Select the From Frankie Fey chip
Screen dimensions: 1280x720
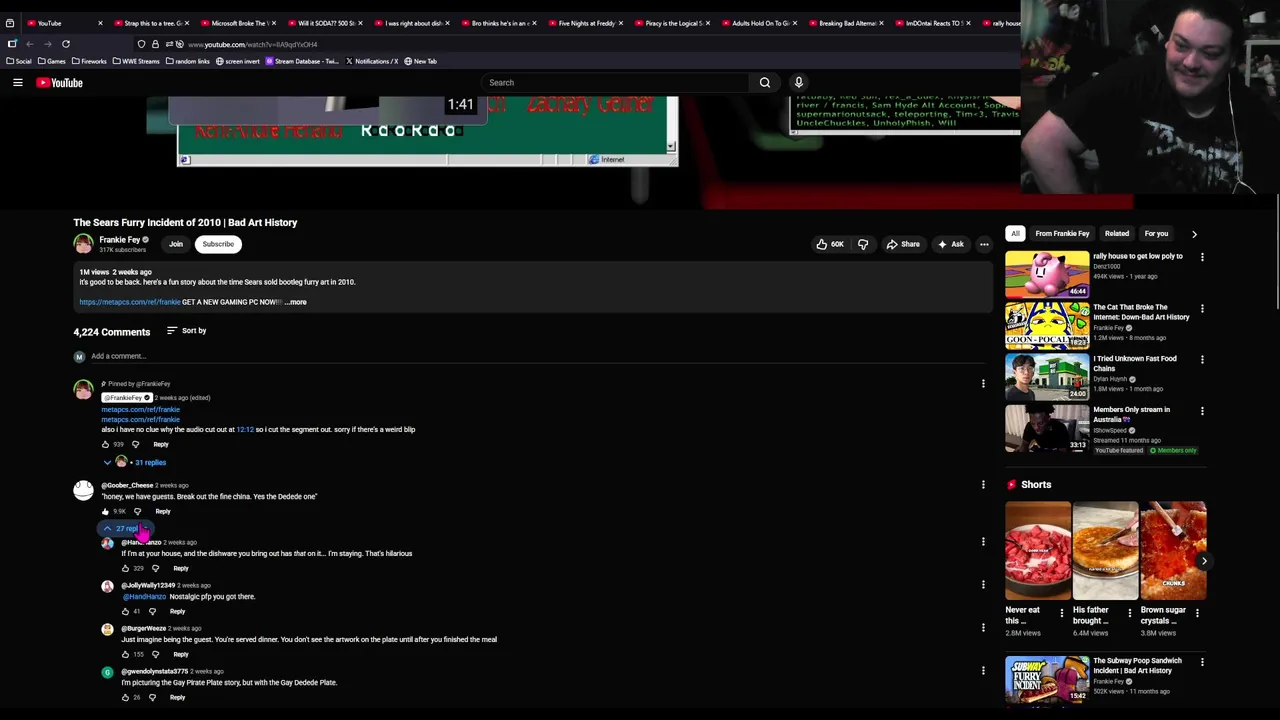pyautogui.click(x=1062, y=234)
